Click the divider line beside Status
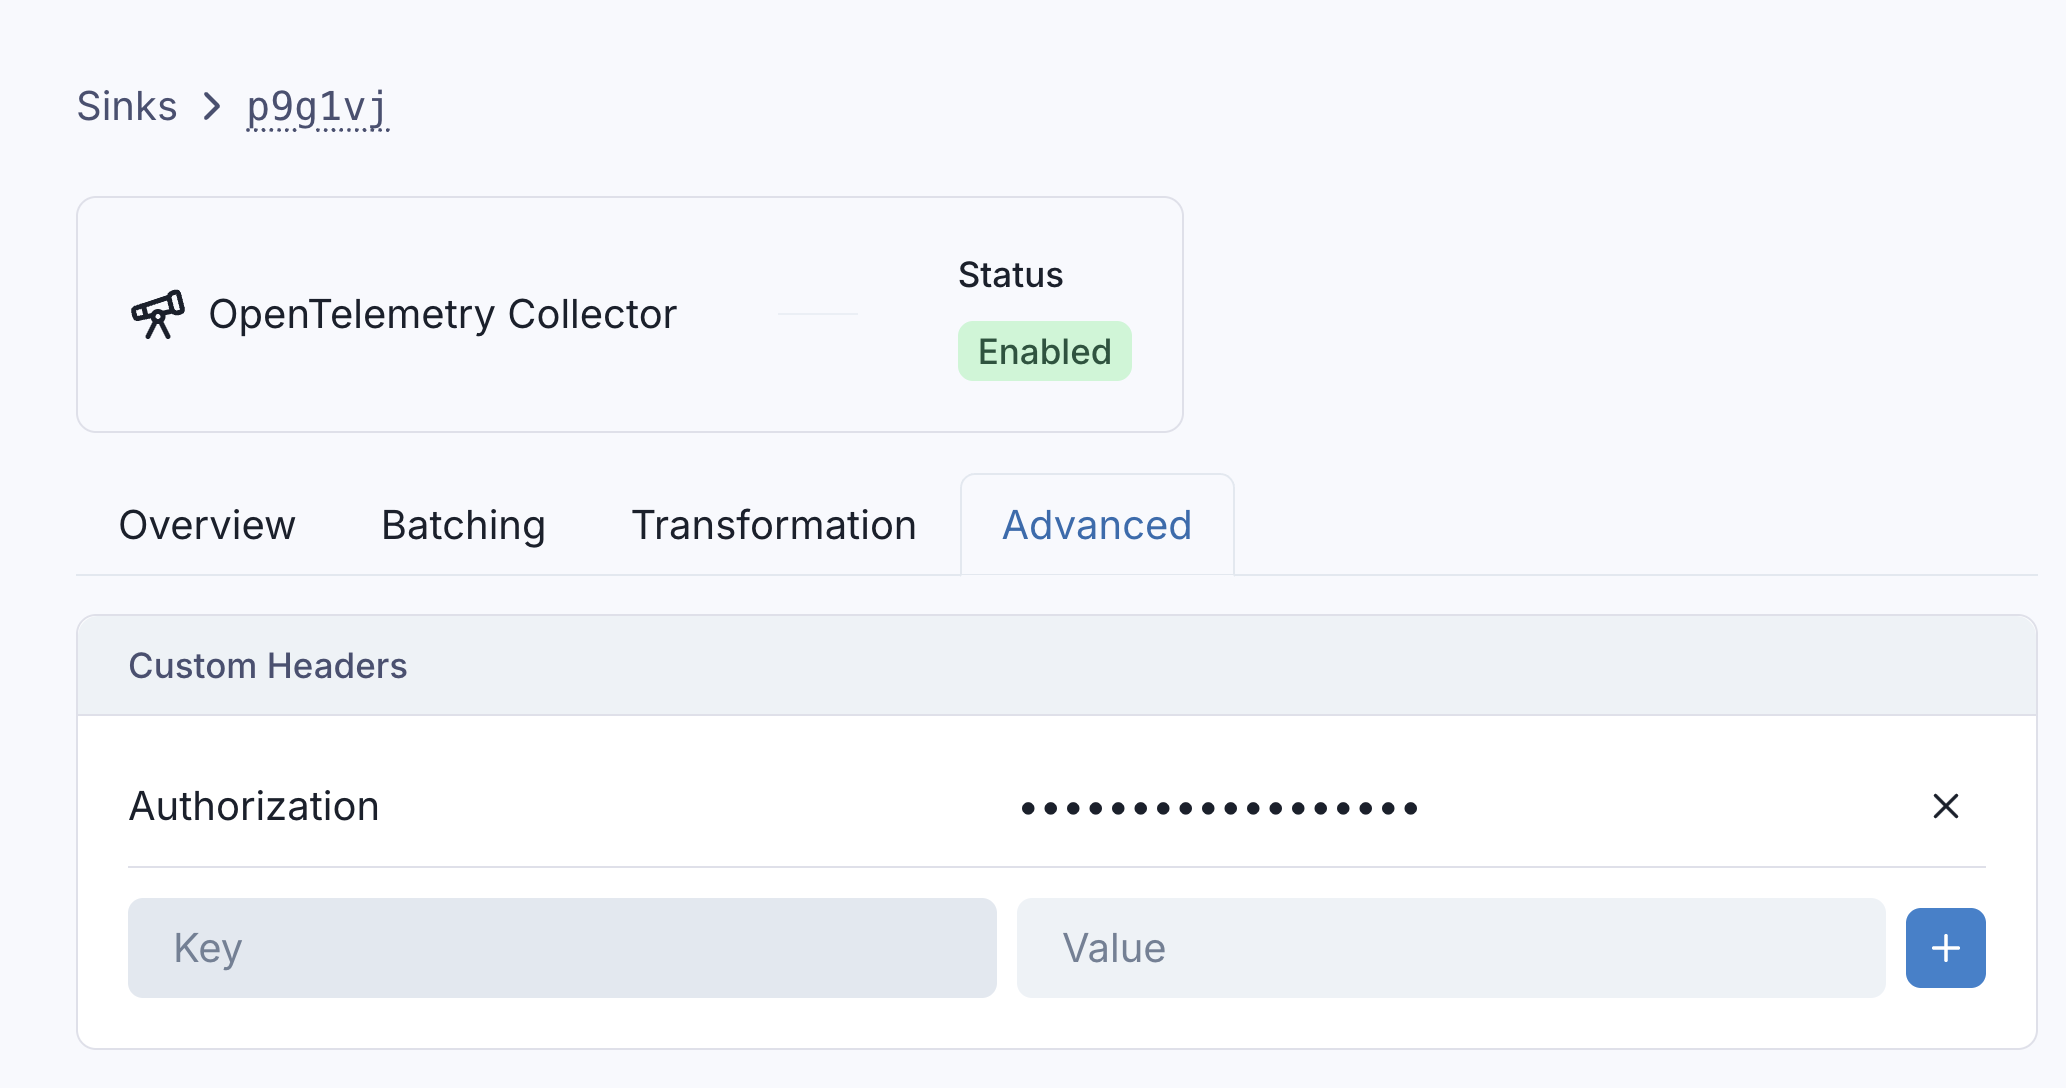Viewport: 2066px width, 1088px height. [x=818, y=314]
